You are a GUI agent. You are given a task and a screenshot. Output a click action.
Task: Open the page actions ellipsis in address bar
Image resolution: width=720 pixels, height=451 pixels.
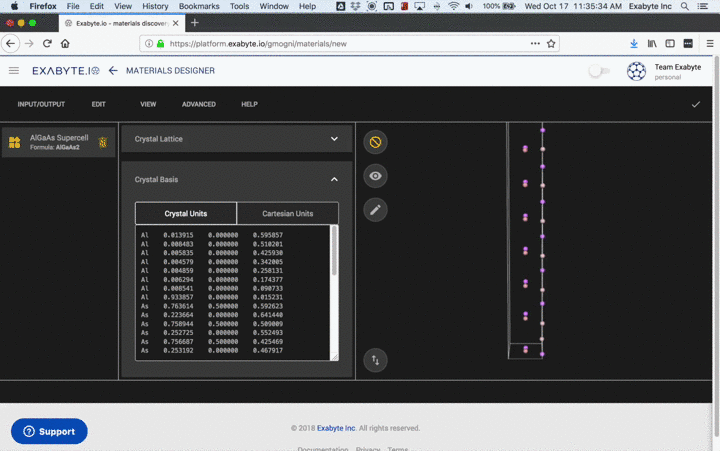(x=535, y=44)
